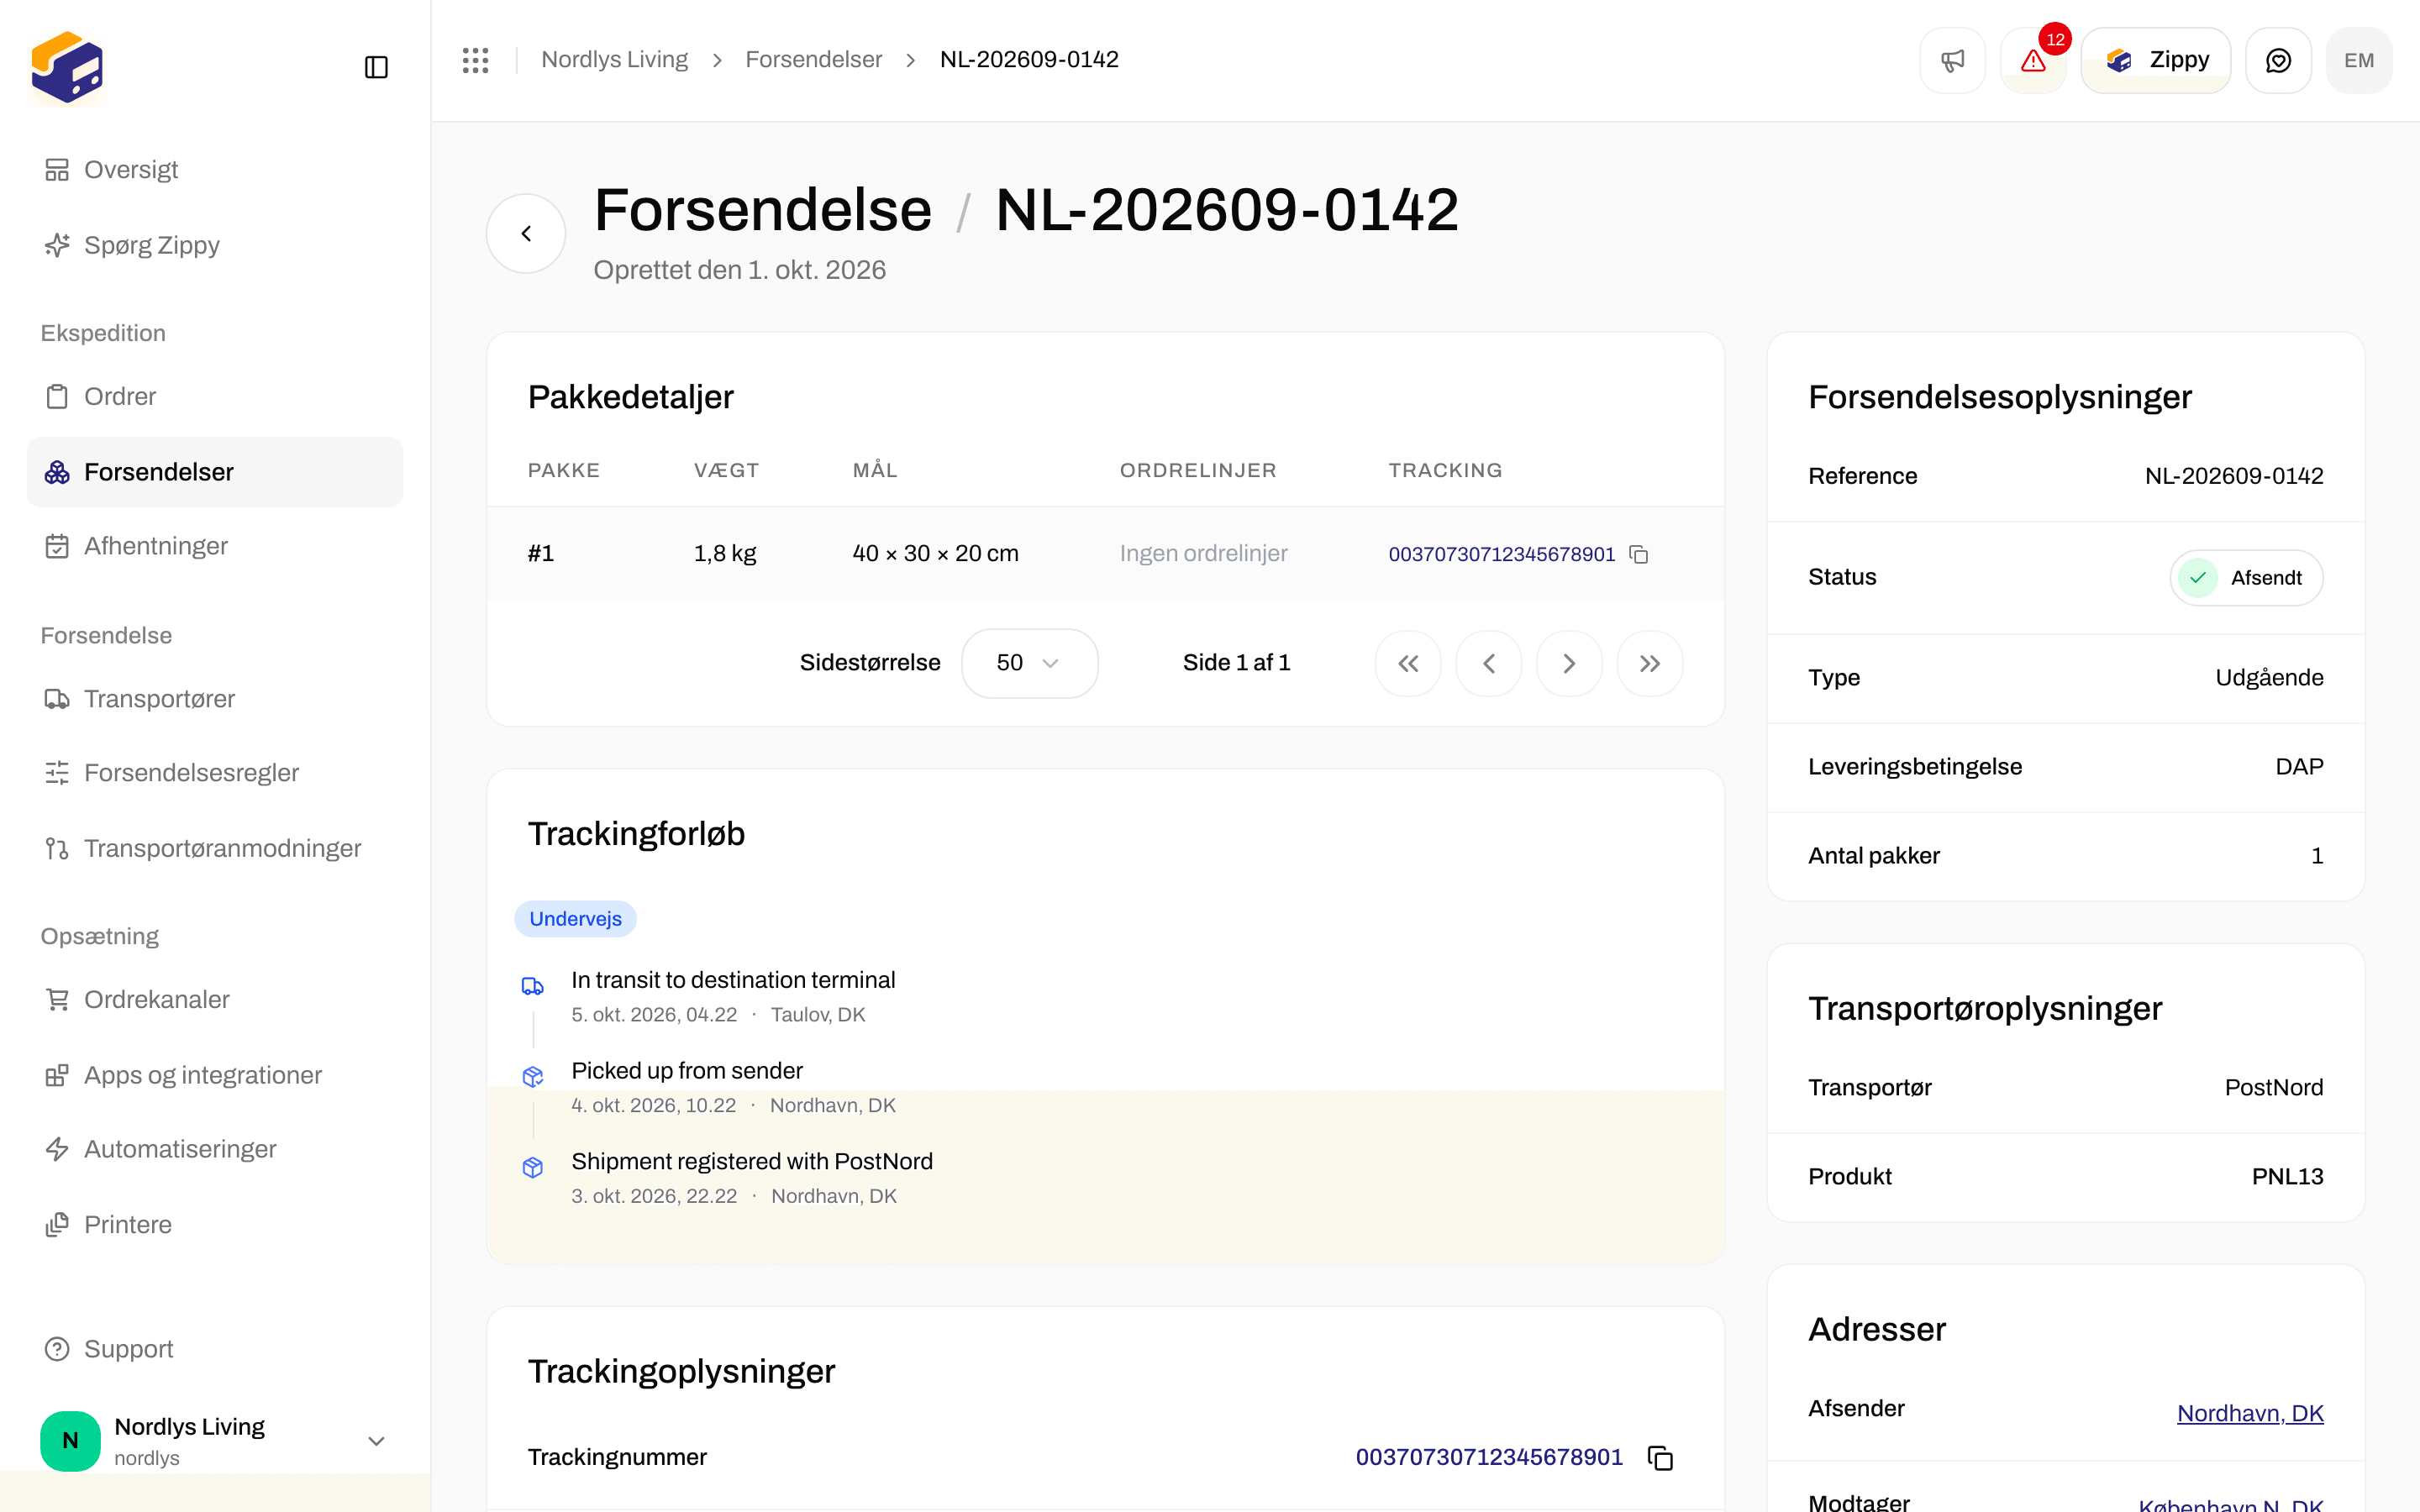Open the chat support icon
This screenshot has height=1512, width=2420.
[x=2278, y=60]
